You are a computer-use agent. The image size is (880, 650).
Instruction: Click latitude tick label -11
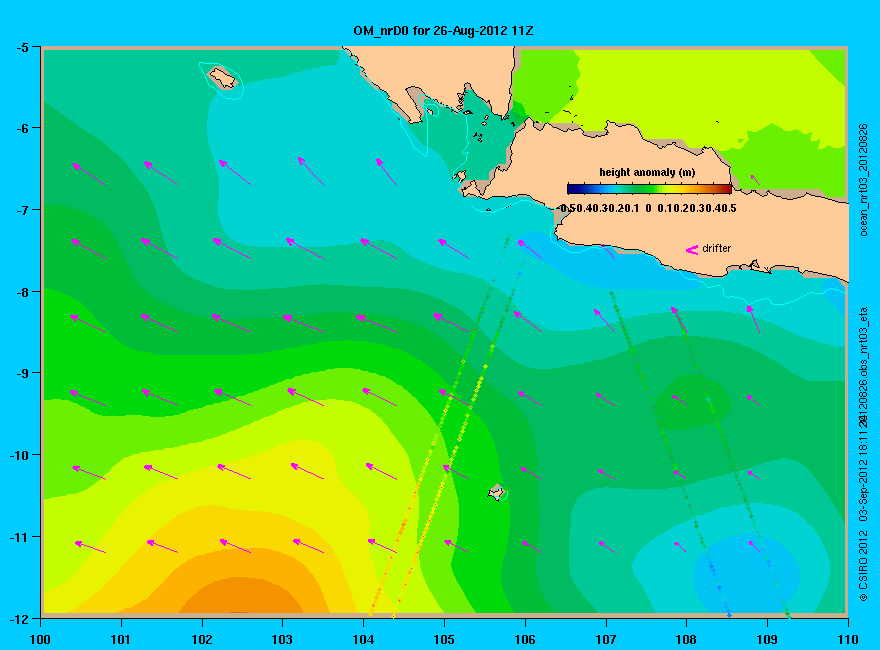pyautogui.click(x=20, y=537)
